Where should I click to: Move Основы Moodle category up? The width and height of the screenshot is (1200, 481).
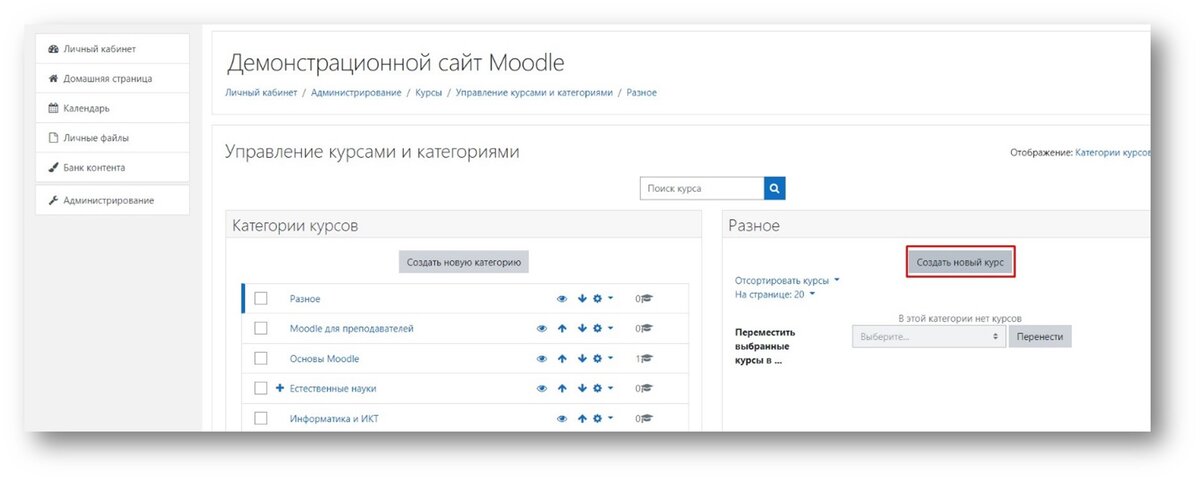click(x=562, y=358)
